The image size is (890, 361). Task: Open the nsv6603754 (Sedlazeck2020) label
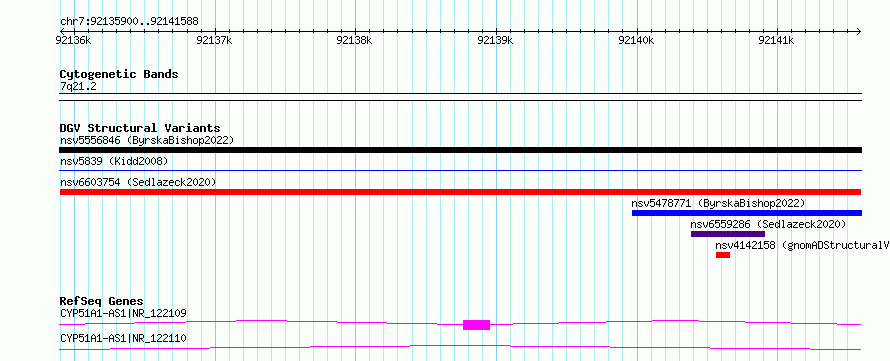(x=138, y=182)
